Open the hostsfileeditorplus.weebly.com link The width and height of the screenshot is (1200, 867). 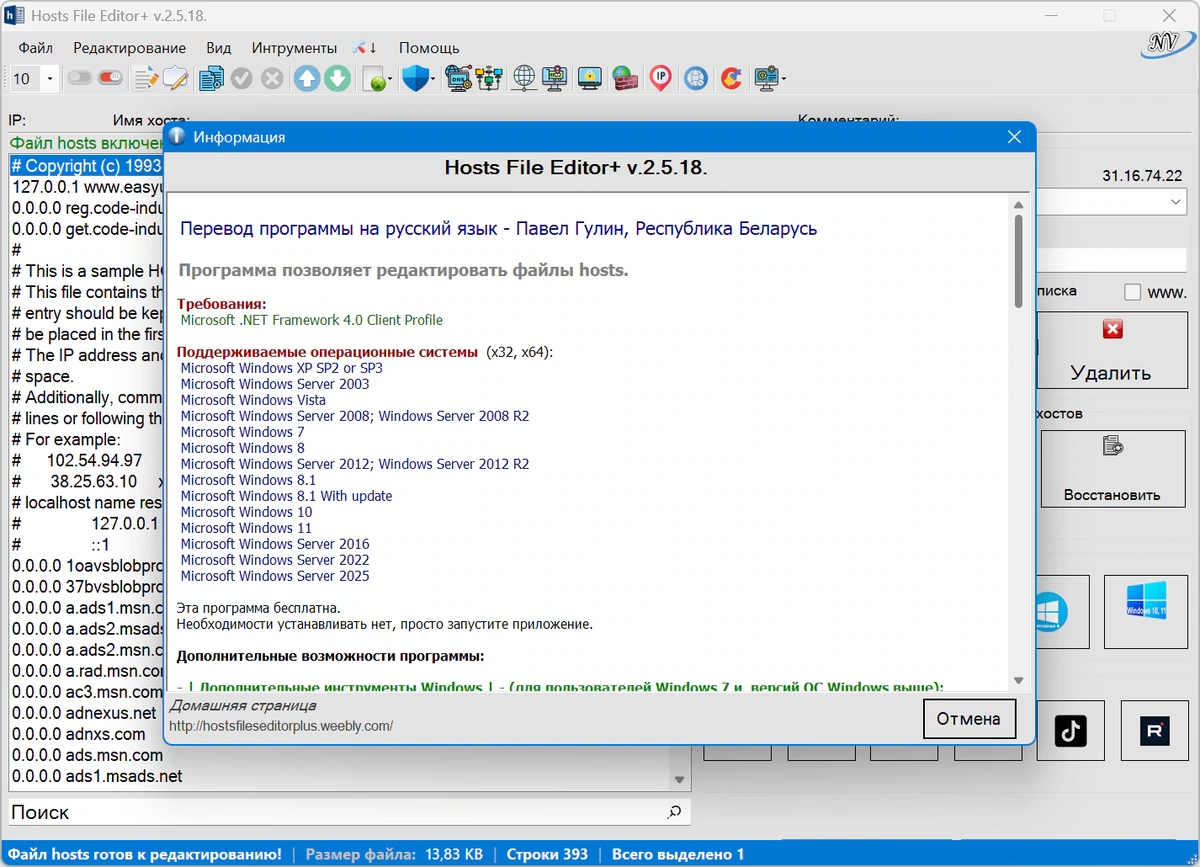pyautogui.click(x=281, y=726)
